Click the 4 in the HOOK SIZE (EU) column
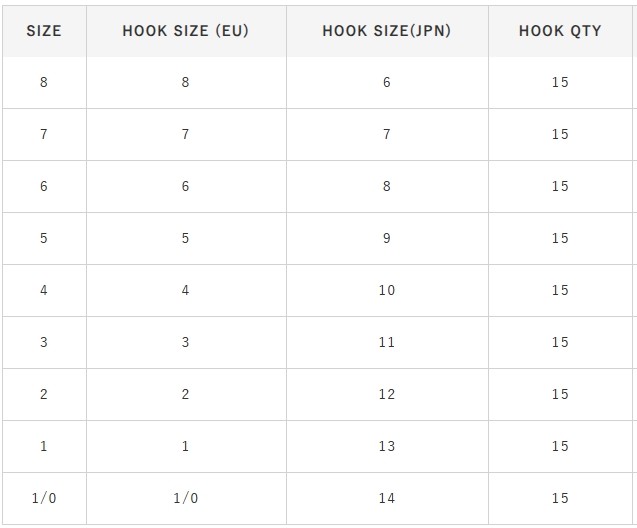 (x=185, y=290)
